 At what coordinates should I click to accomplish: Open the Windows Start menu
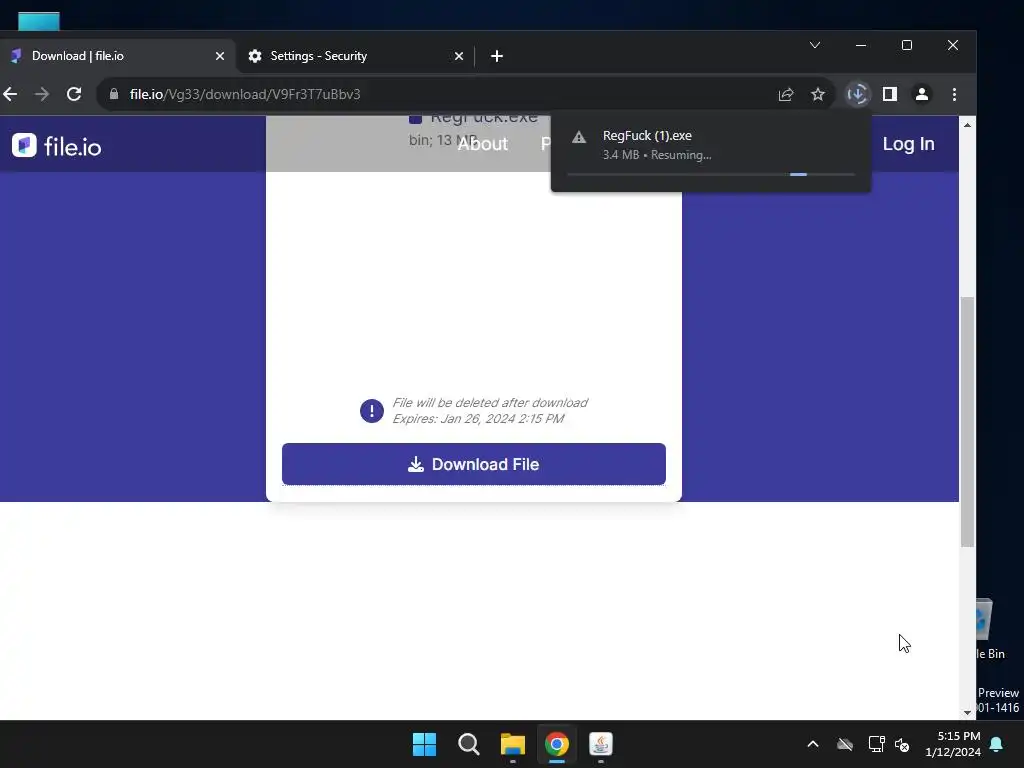tap(424, 744)
